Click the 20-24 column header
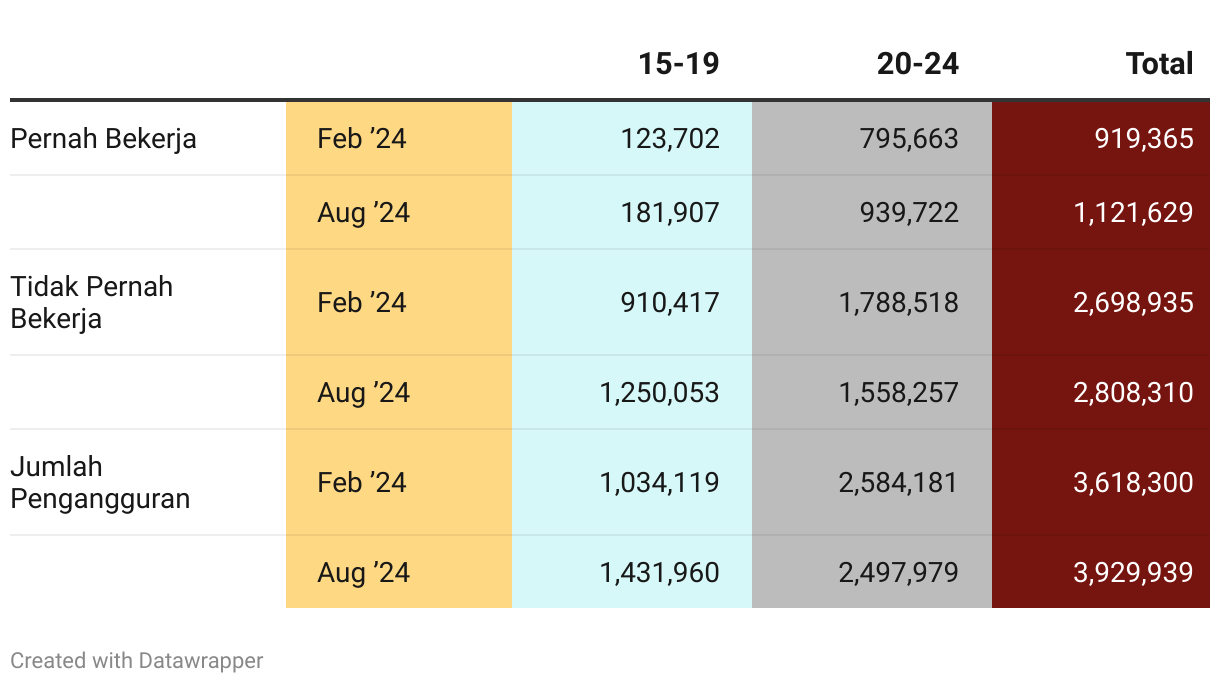1220x684 pixels. (918, 65)
